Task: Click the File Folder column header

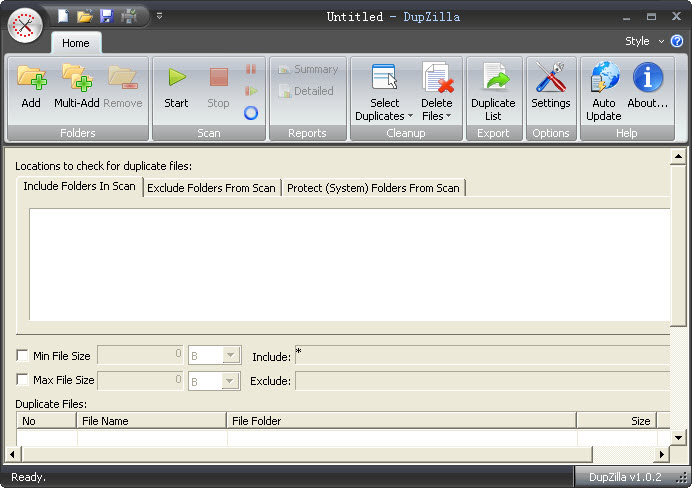Action: tap(400, 421)
